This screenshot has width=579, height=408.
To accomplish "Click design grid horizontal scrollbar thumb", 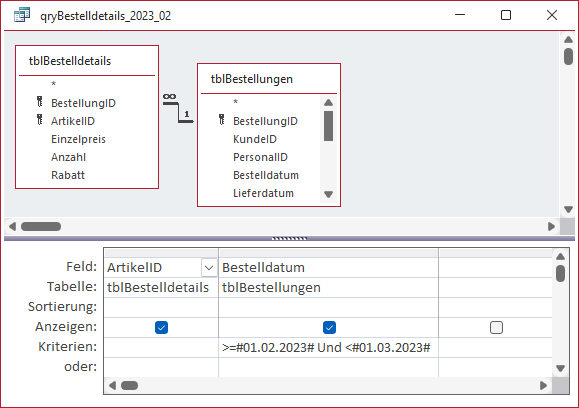I will coord(130,385).
